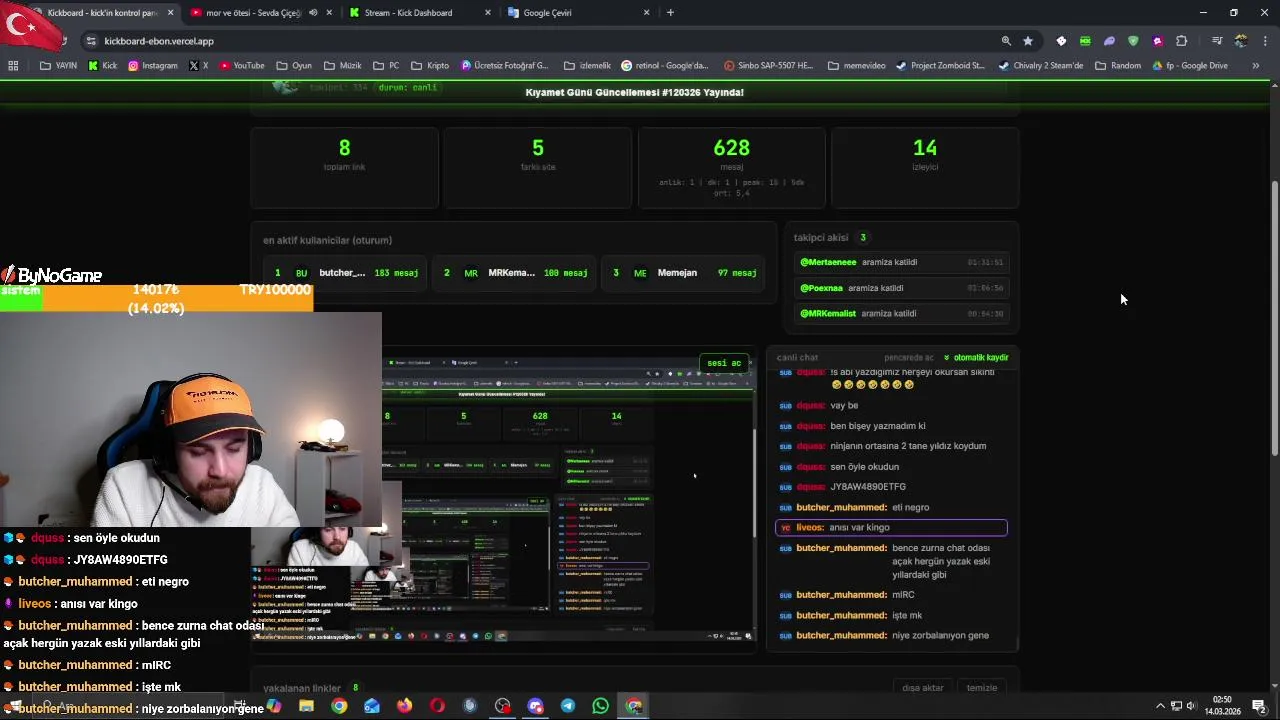This screenshot has width=1280, height=720.
Task: Open the Project Zomboid Steam bookmark
Action: pyautogui.click(x=940, y=66)
